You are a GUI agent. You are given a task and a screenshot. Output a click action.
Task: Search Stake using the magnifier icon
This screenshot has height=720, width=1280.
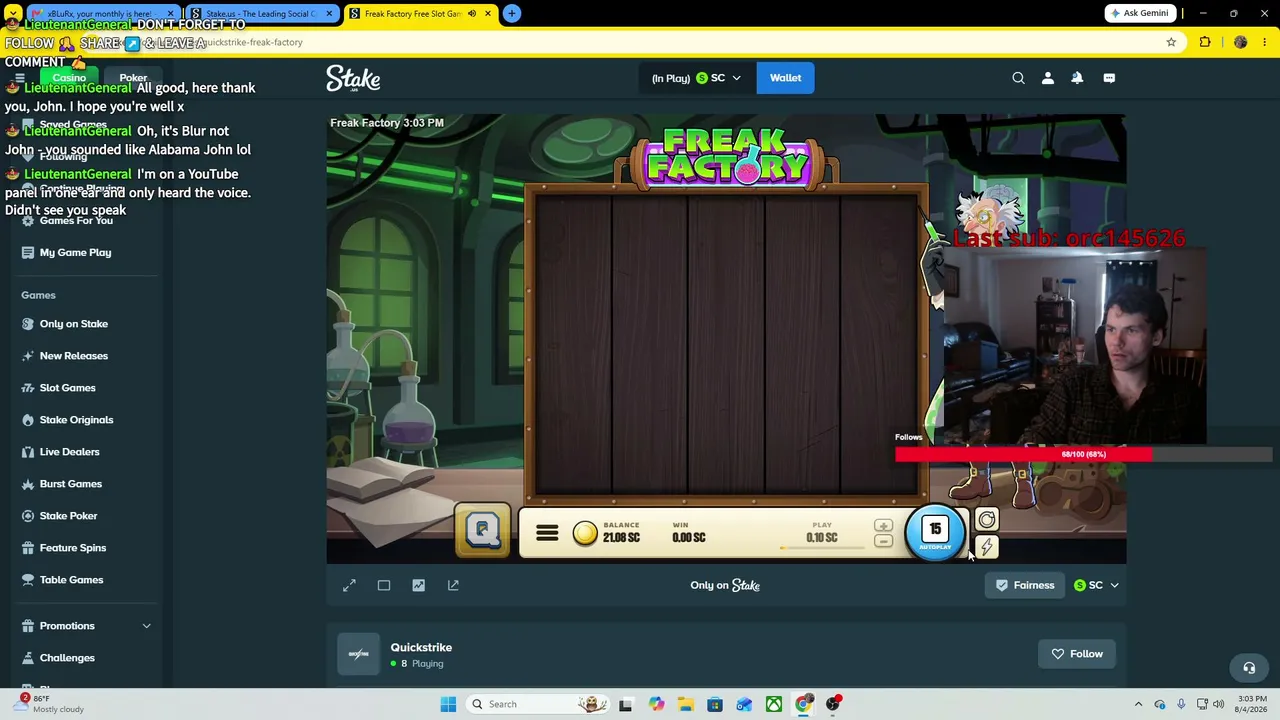[x=1018, y=78]
